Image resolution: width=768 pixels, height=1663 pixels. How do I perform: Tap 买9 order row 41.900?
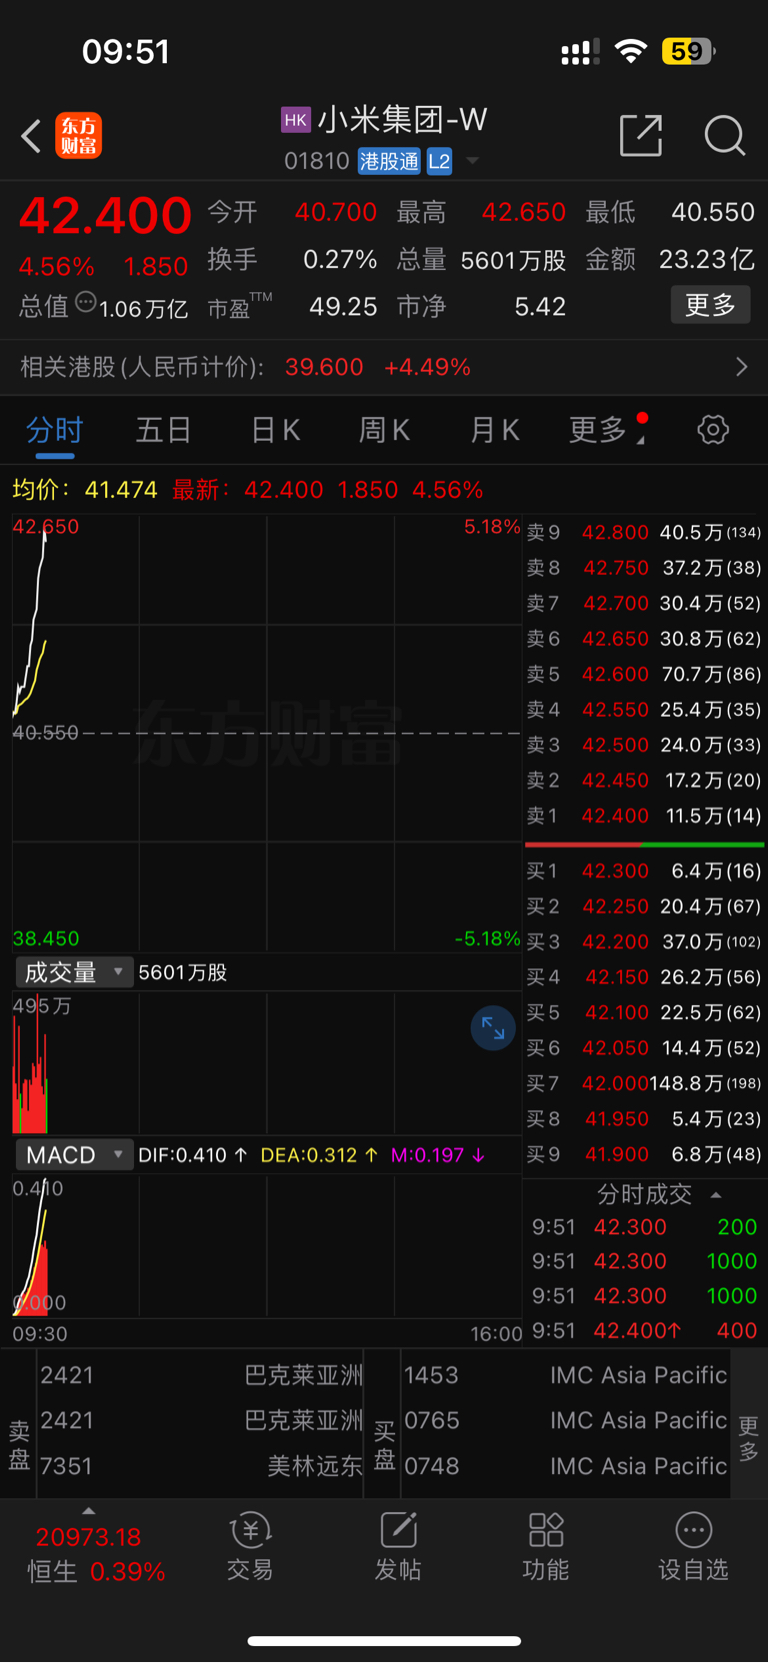point(644,1154)
